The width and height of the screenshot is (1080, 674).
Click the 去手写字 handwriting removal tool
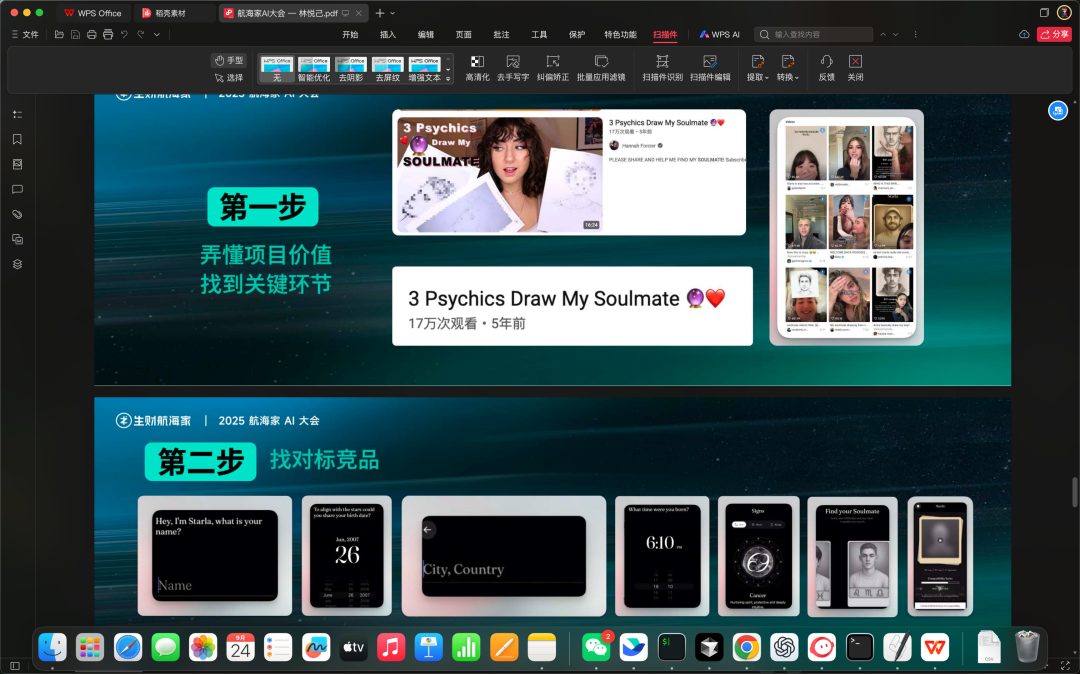pyautogui.click(x=512, y=68)
